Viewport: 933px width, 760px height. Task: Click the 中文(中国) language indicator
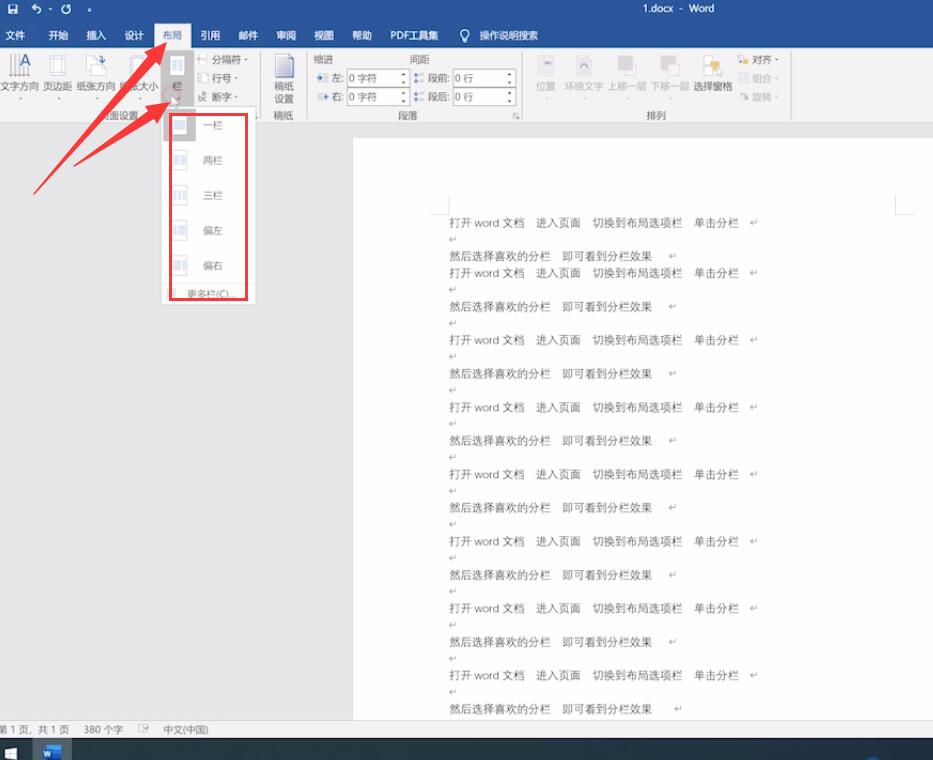click(186, 730)
